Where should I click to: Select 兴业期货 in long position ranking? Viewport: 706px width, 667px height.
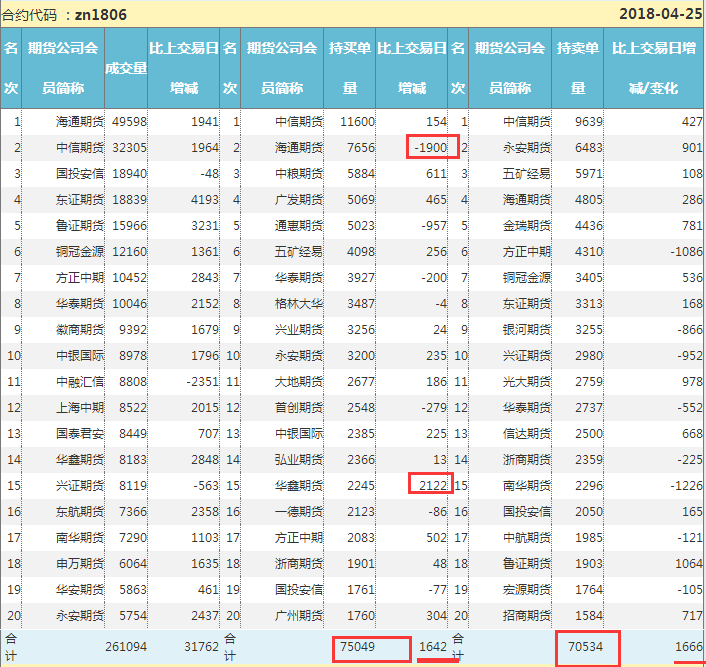pyautogui.click(x=299, y=330)
